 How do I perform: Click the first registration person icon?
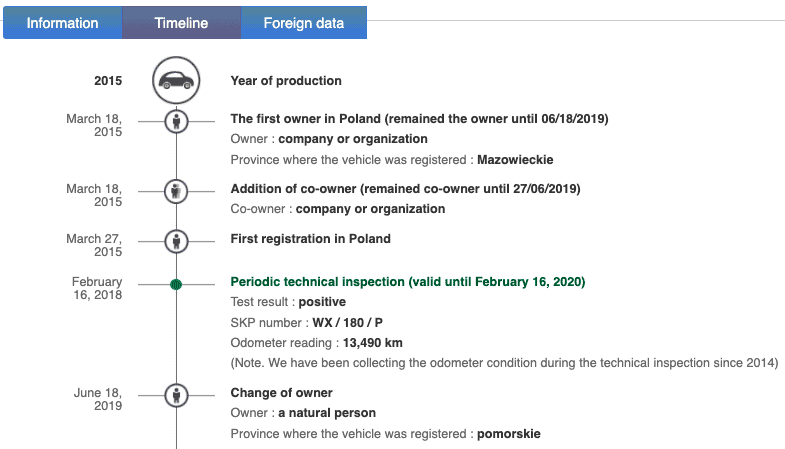(x=176, y=241)
